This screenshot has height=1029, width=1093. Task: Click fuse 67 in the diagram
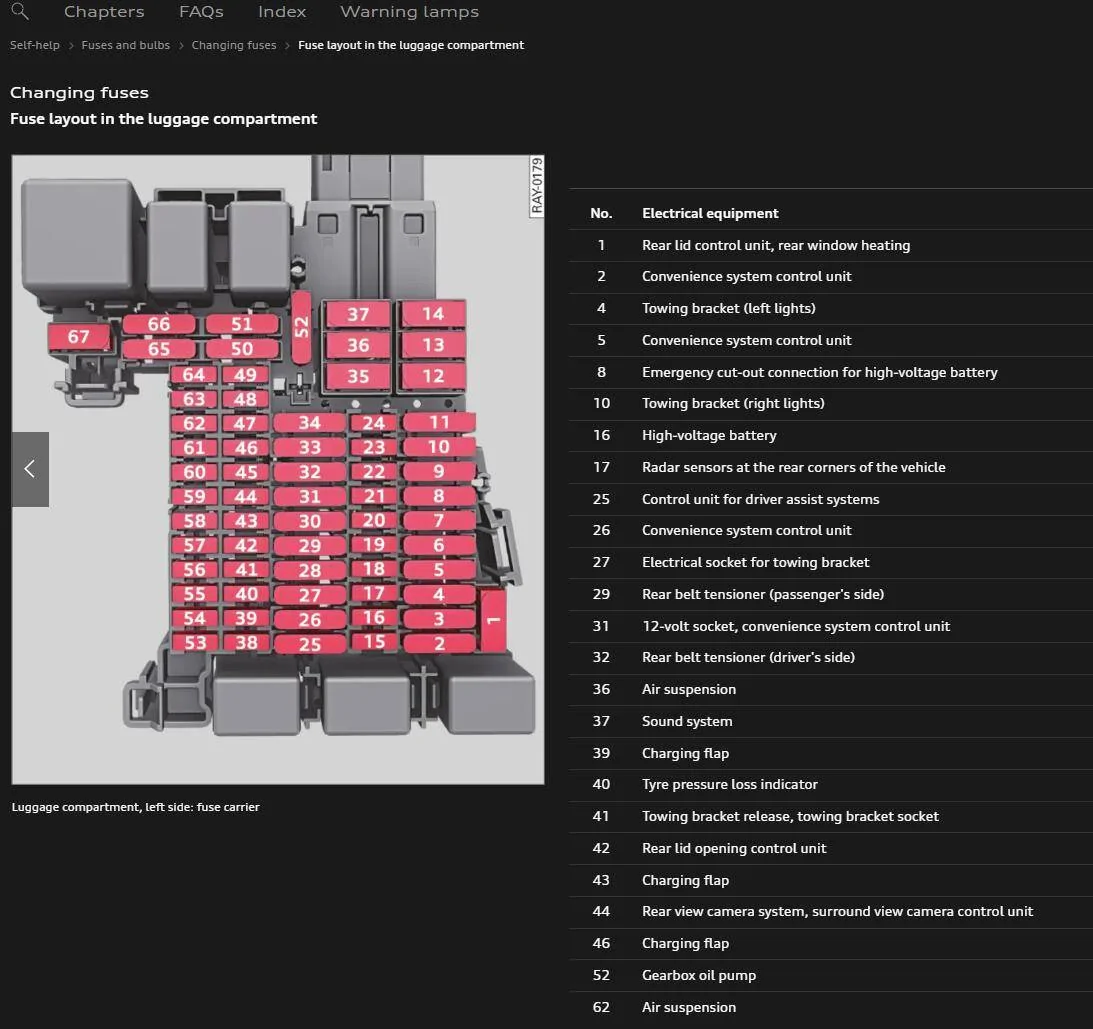78,337
